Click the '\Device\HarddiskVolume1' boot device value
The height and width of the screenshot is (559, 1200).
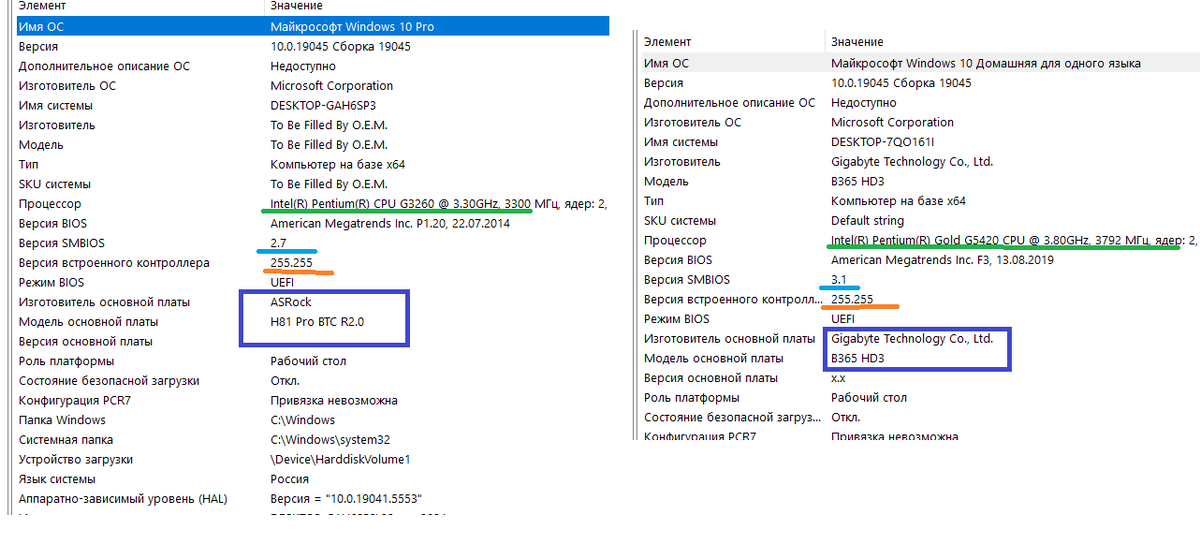click(341, 460)
